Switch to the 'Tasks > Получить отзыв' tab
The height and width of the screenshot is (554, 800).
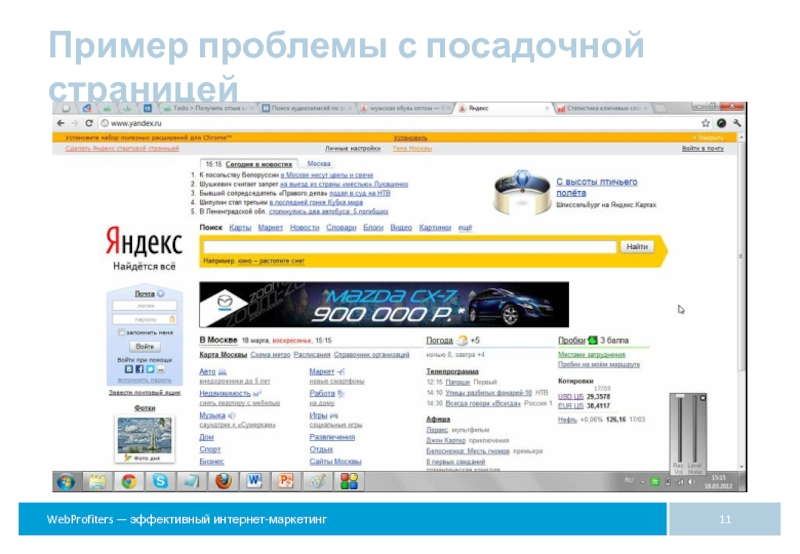(x=209, y=108)
